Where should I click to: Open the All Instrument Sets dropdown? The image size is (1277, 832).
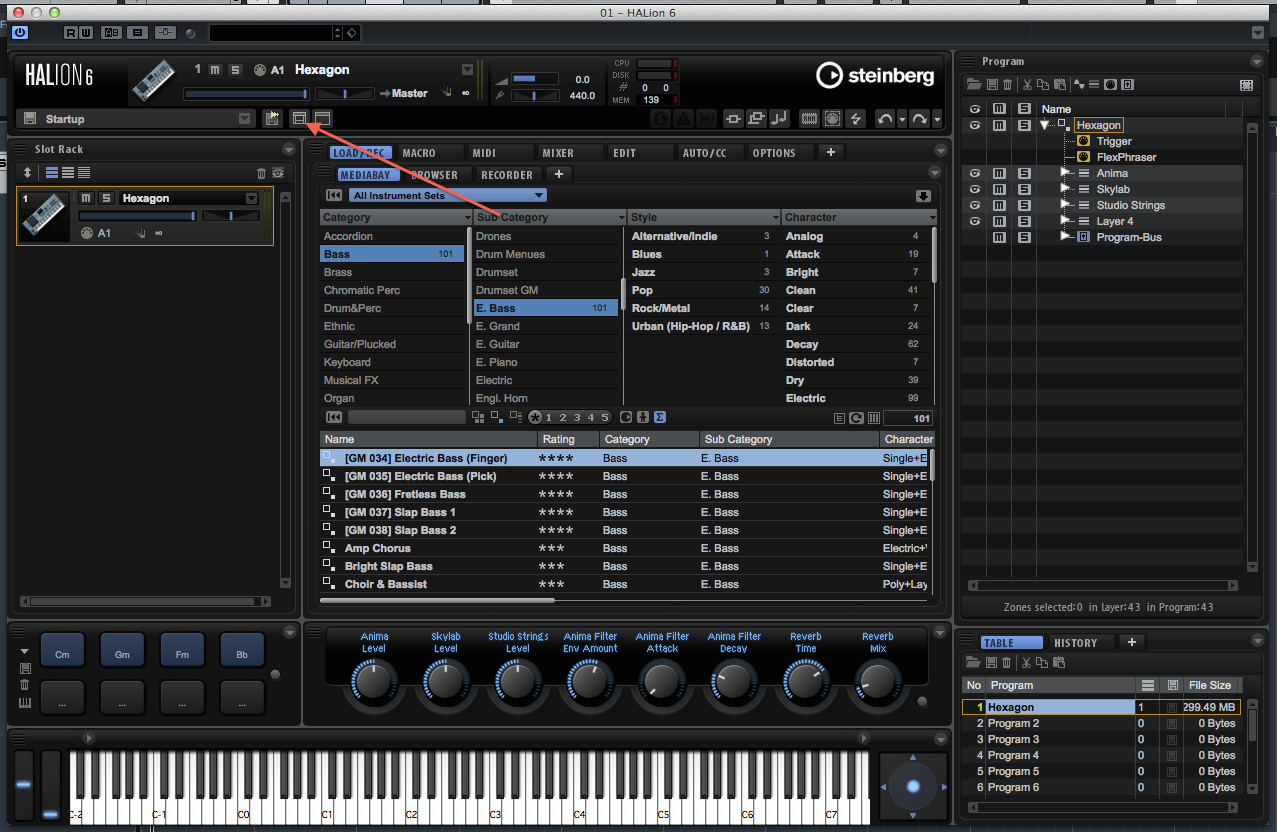(447, 195)
